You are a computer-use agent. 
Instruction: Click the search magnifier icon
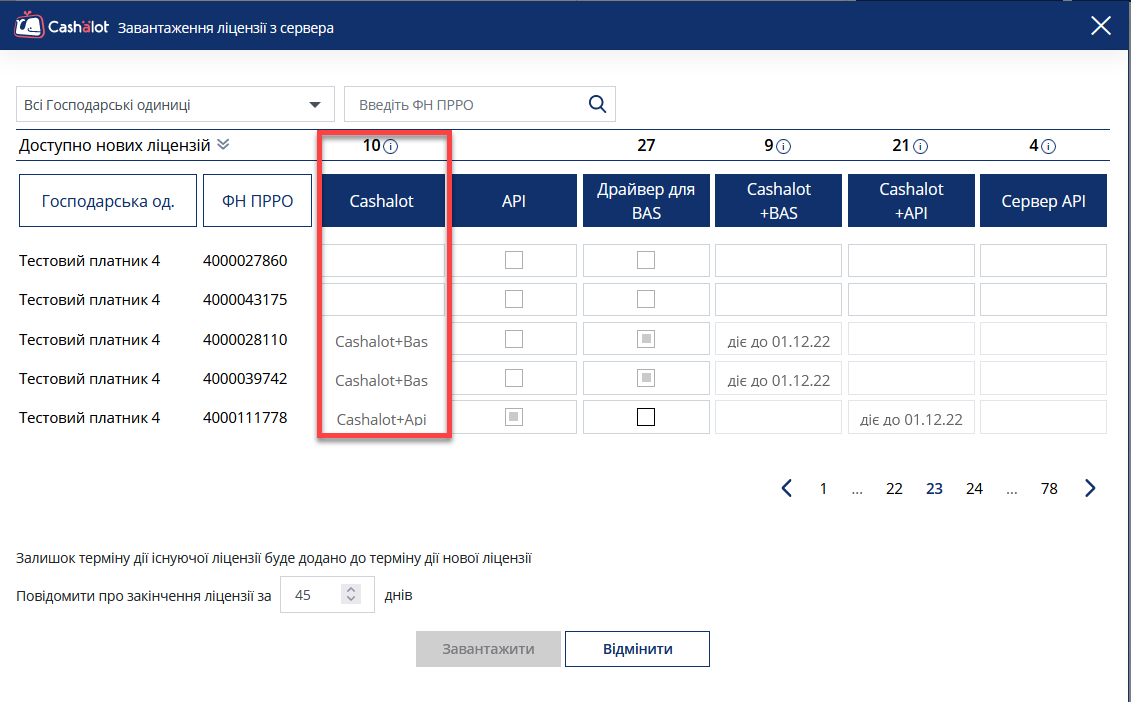click(597, 104)
